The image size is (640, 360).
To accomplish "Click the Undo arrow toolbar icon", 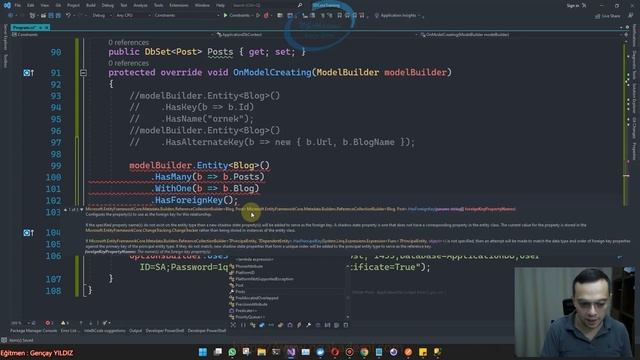I will (x=68, y=16).
